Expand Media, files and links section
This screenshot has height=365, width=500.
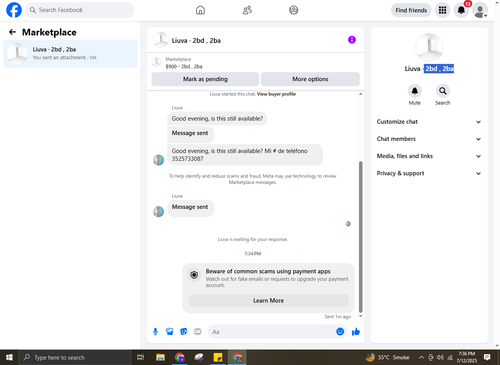tap(429, 156)
